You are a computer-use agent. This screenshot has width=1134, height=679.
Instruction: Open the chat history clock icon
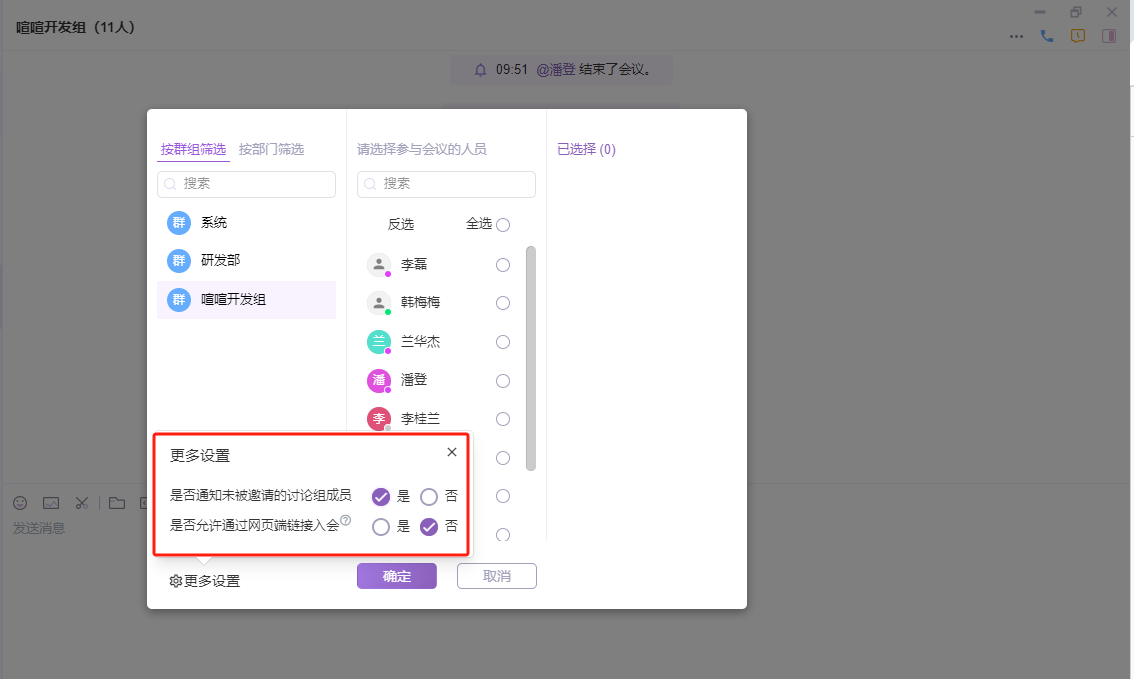point(1078,36)
